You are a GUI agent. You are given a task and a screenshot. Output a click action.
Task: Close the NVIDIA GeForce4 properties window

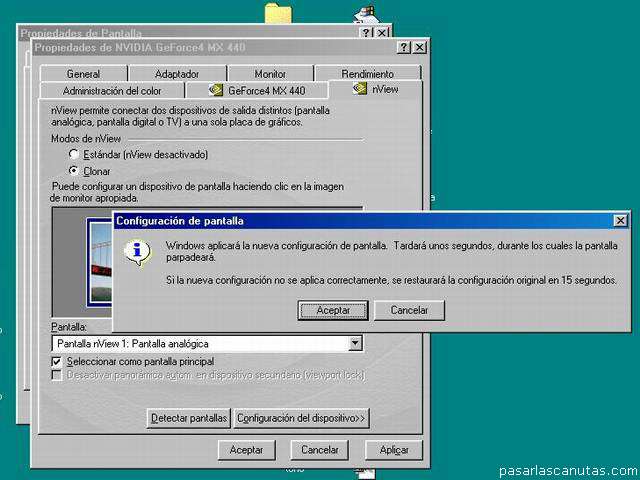419,48
